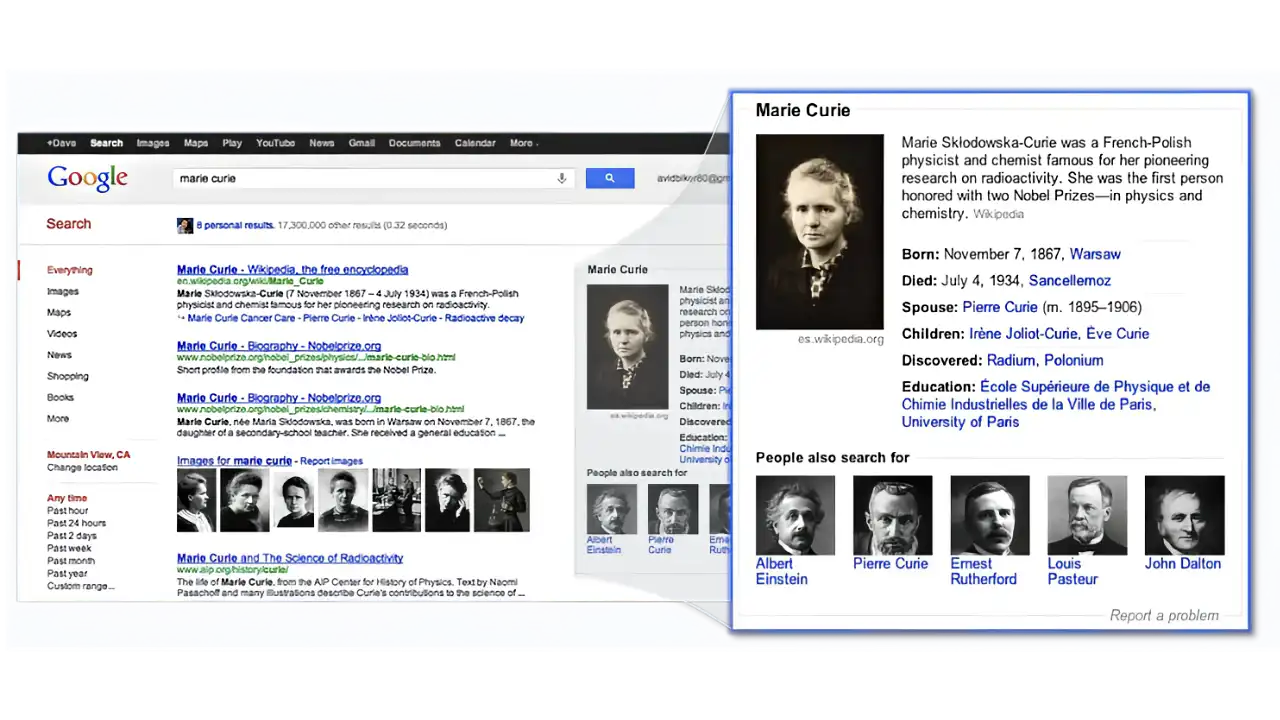Filter results by Past year

coord(67,574)
